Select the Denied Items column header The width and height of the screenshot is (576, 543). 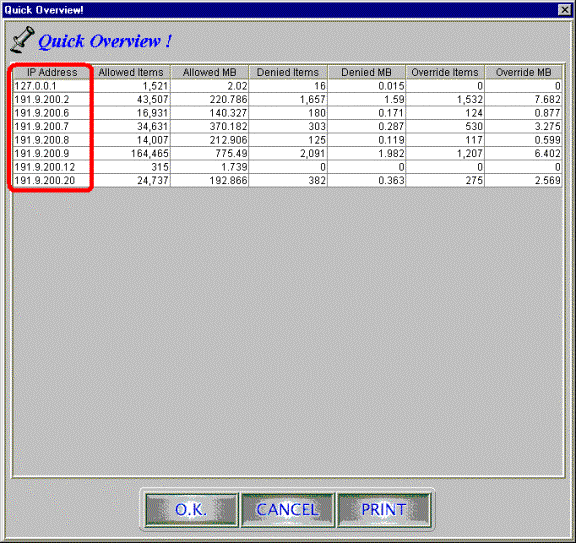[288, 72]
